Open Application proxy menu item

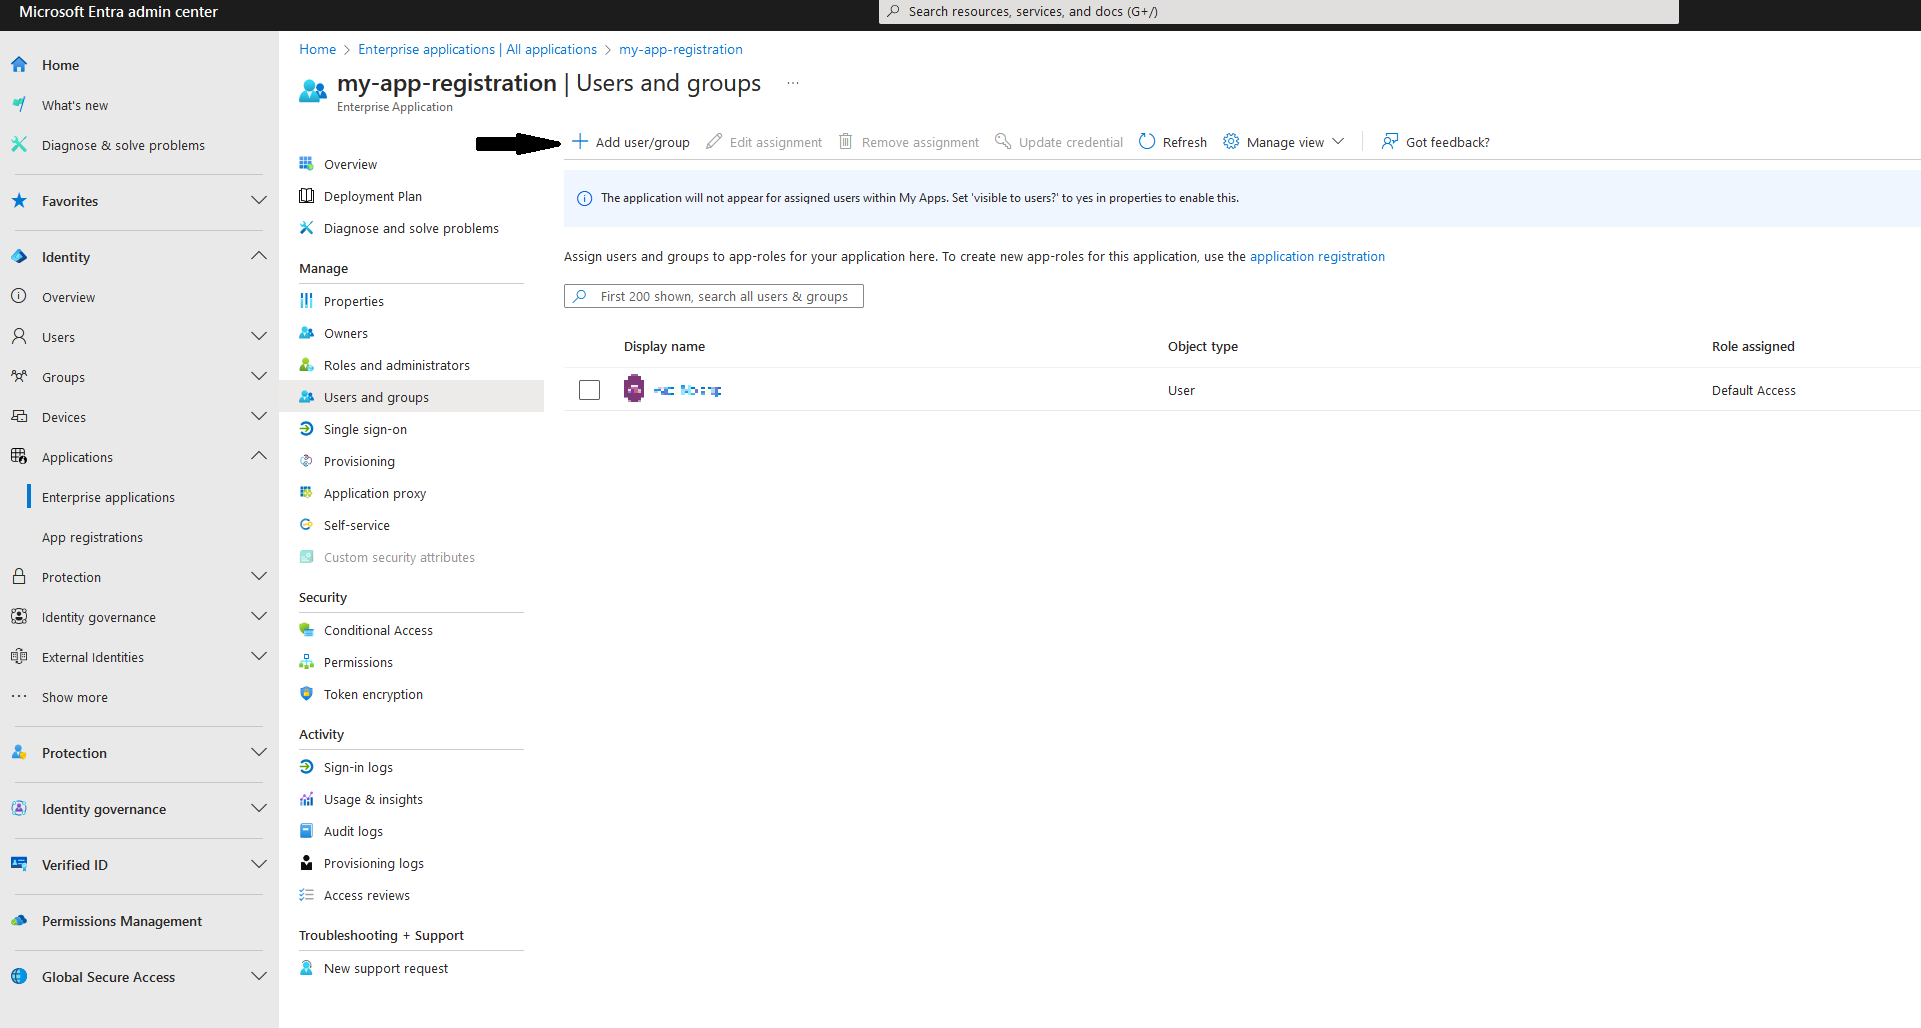pos(375,493)
